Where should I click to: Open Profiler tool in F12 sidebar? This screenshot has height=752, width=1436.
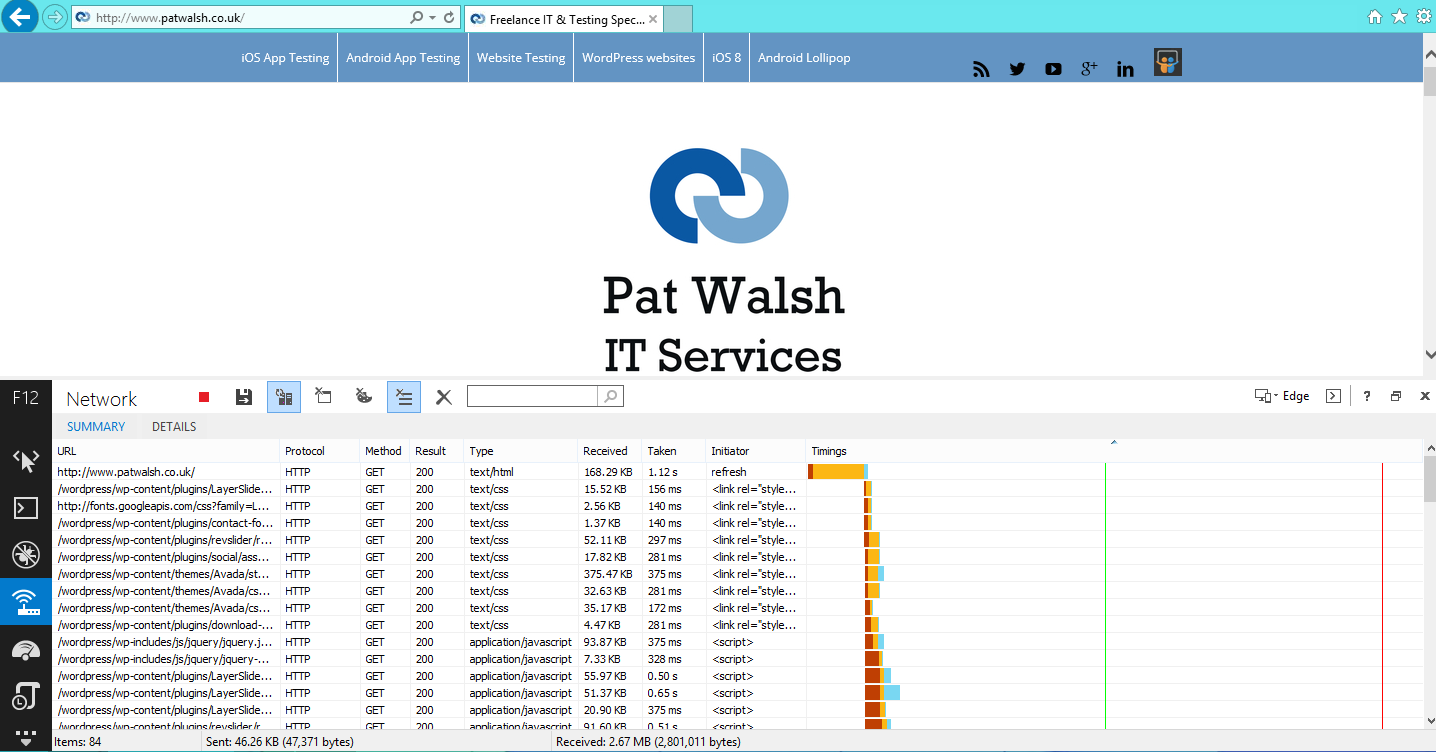point(26,696)
